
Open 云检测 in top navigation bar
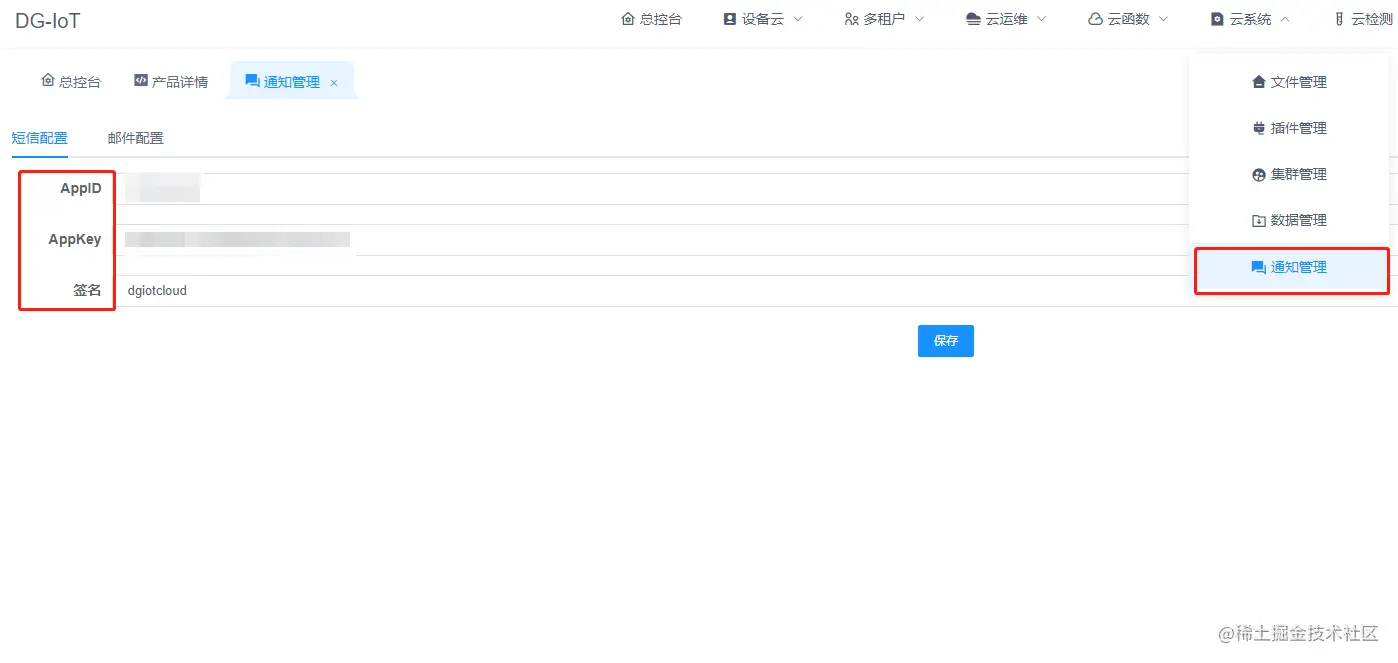coord(1364,19)
